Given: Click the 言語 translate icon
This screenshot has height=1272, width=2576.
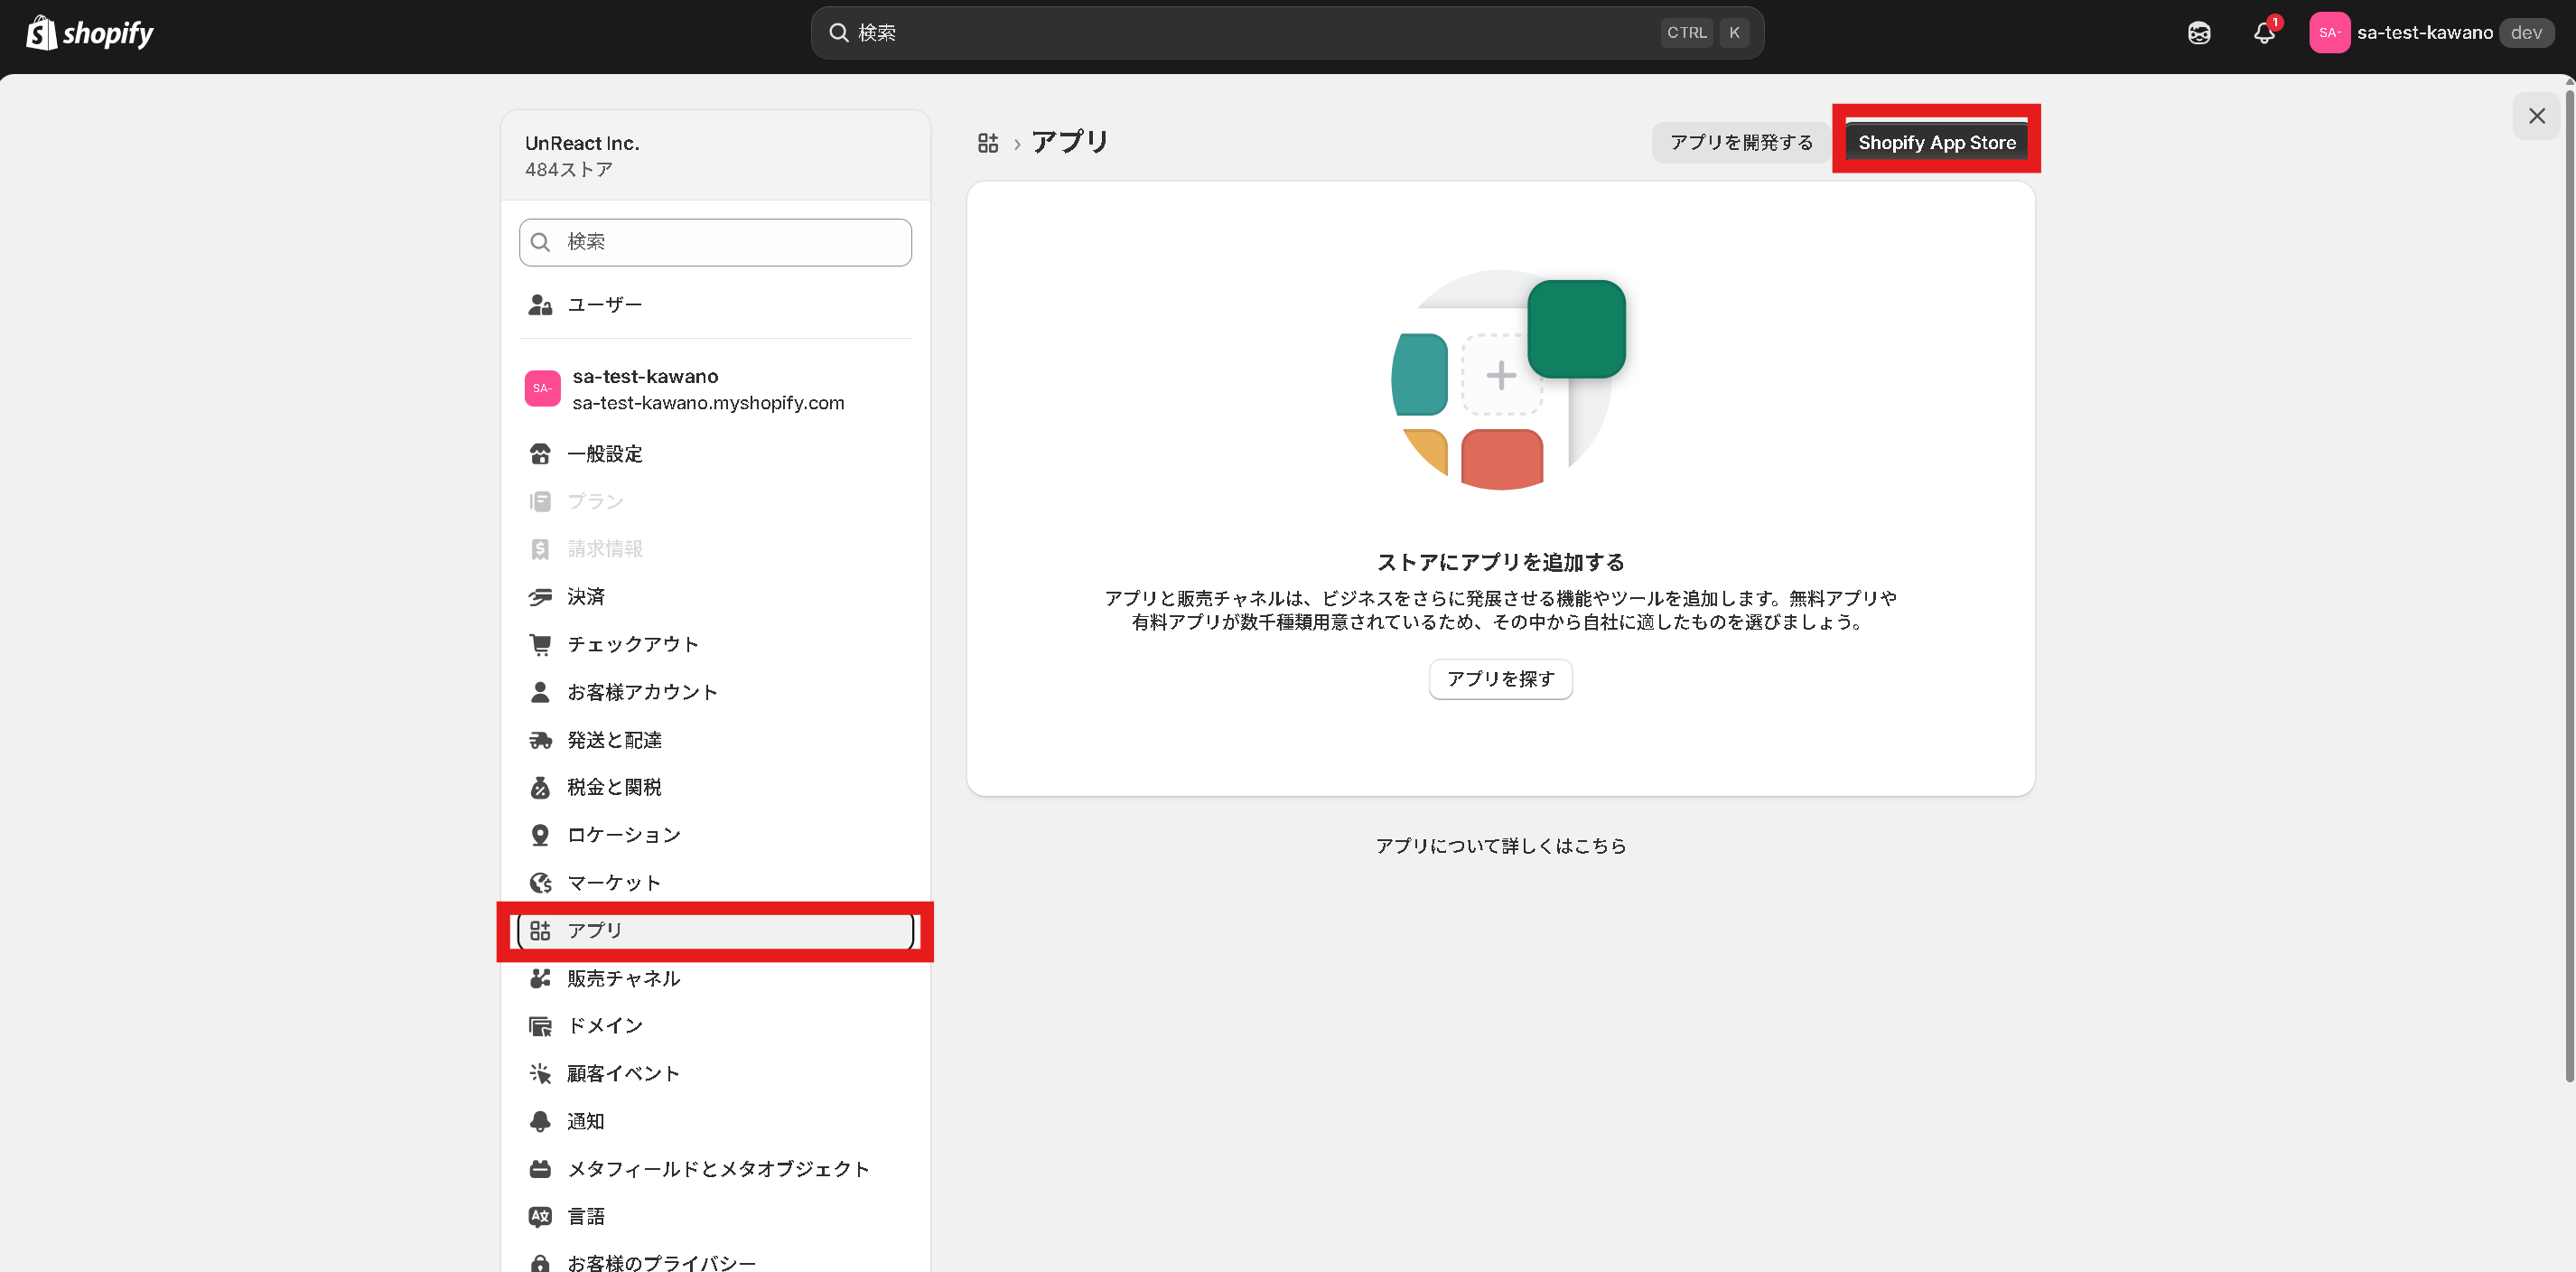Looking at the screenshot, I should click(x=540, y=1216).
